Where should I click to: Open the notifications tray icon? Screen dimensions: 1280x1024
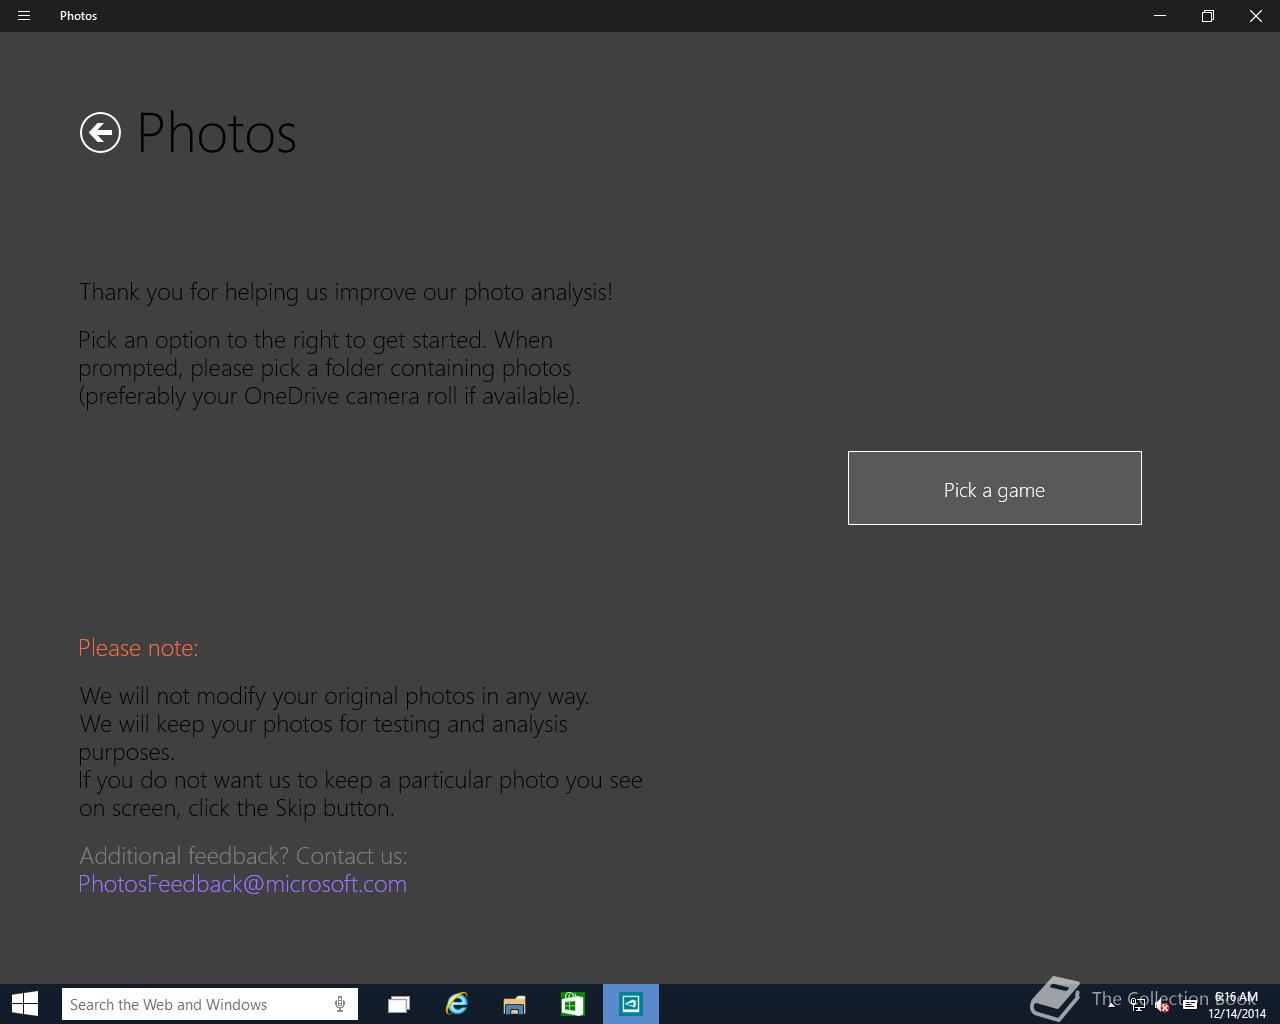1189,1005
